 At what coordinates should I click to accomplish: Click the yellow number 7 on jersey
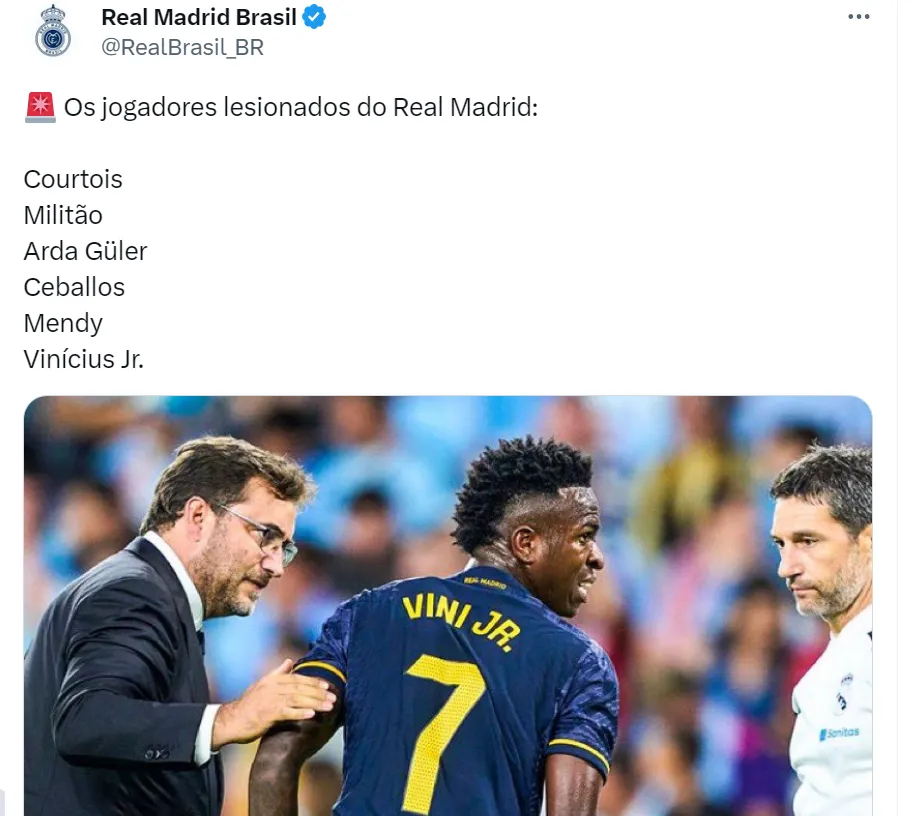point(446,731)
